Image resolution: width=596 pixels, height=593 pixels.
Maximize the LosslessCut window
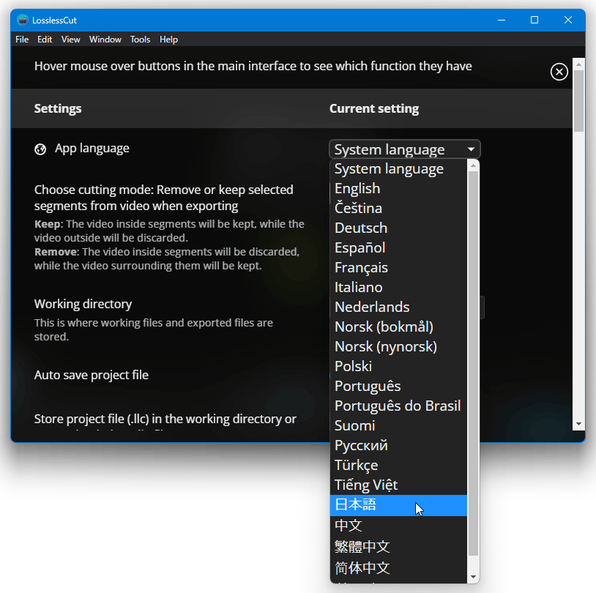point(534,20)
